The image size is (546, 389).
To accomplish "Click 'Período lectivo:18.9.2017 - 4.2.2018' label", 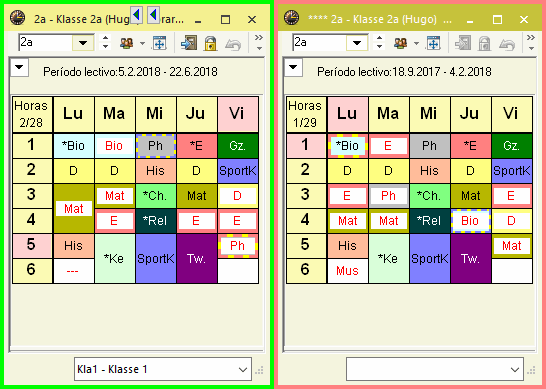I will tap(404, 72).
